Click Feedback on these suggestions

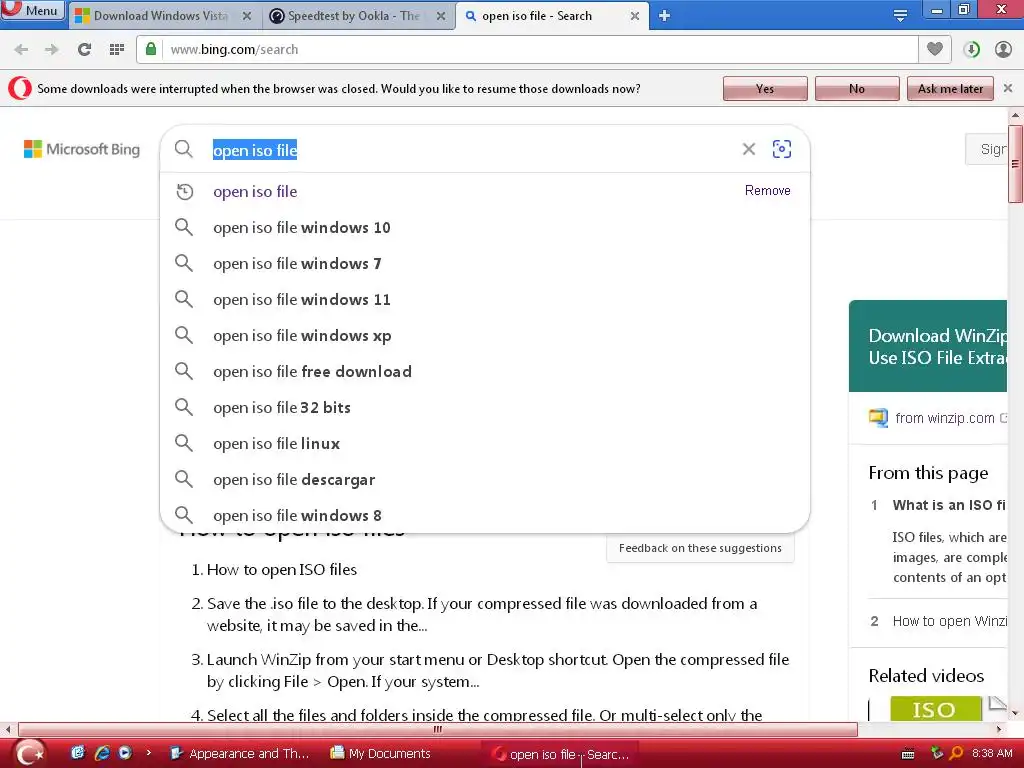tap(700, 548)
